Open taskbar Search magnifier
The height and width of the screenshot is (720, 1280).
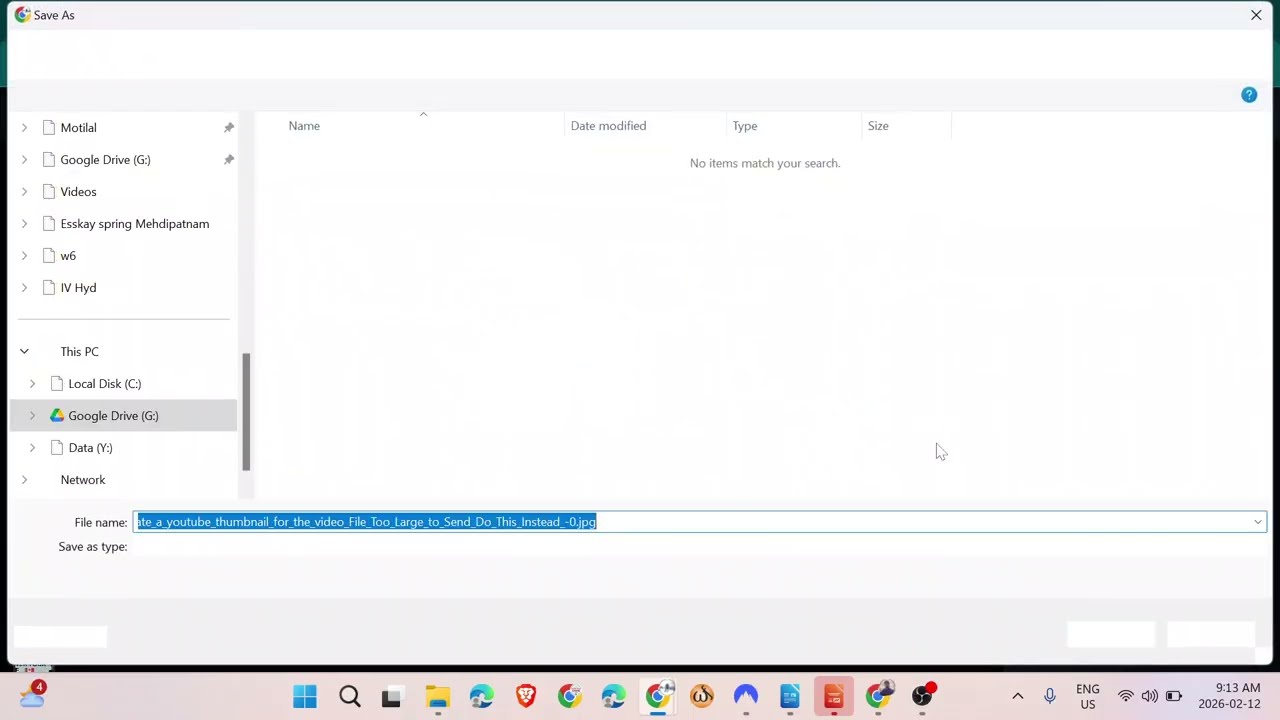(x=349, y=696)
